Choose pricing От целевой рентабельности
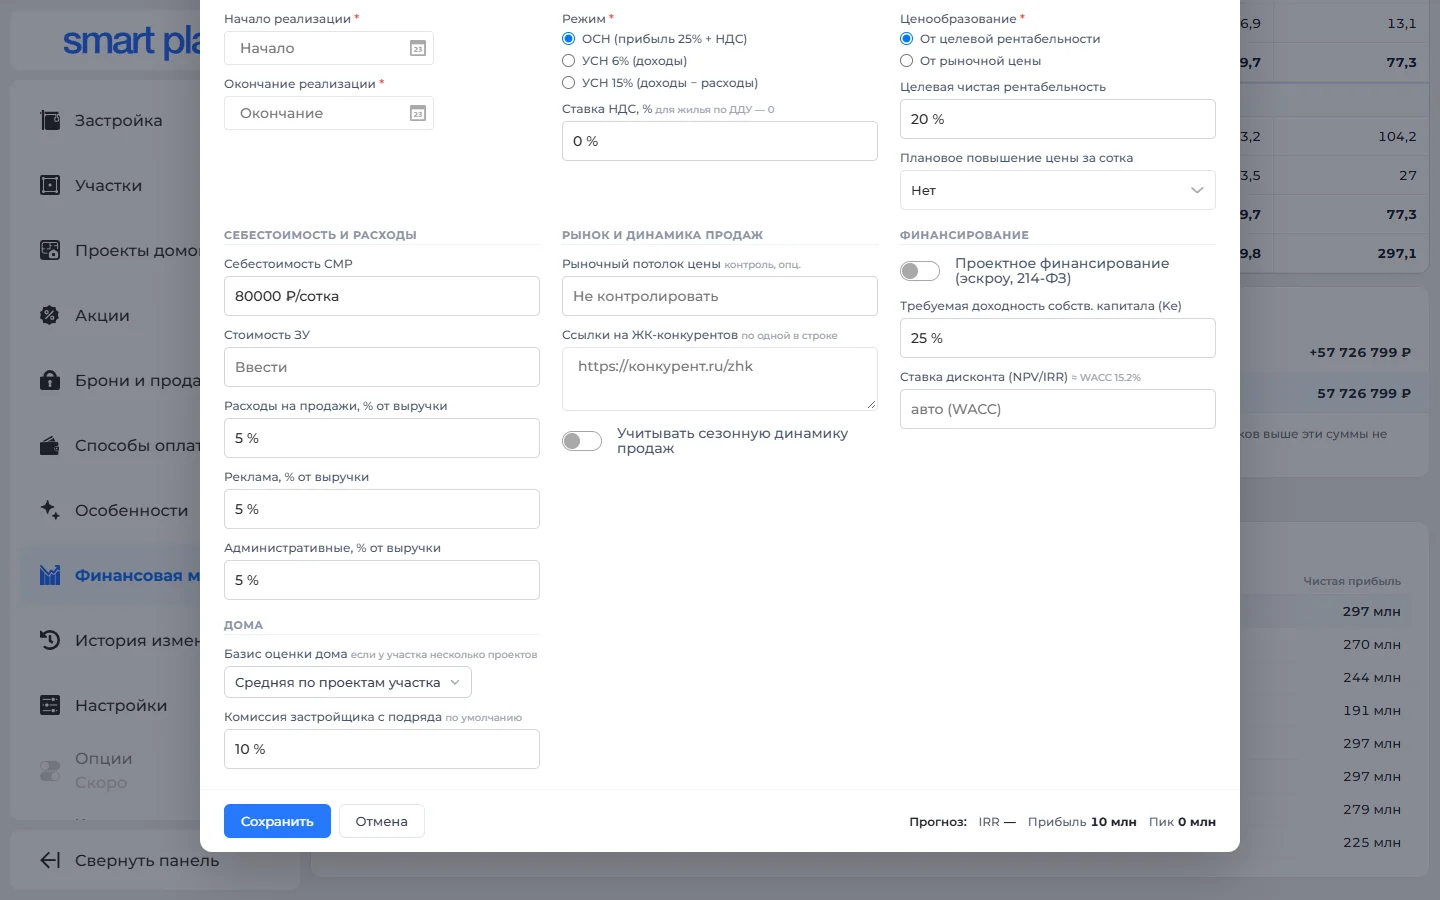 pos(907,39)
